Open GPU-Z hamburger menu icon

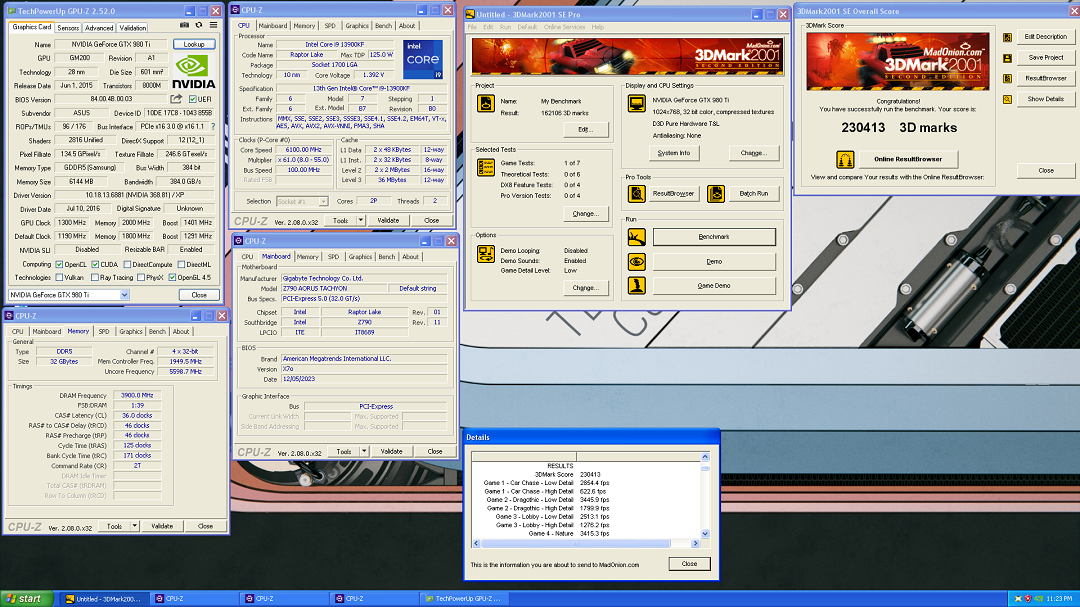(x=214, y=25)
